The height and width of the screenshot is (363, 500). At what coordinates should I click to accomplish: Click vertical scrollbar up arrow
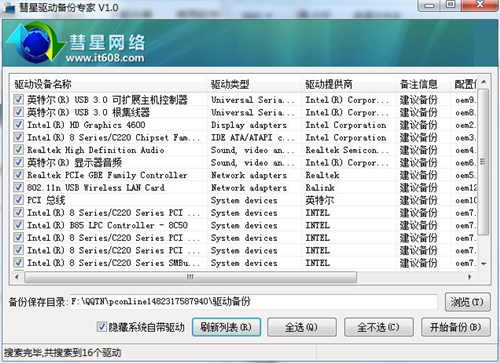(484, 82)
